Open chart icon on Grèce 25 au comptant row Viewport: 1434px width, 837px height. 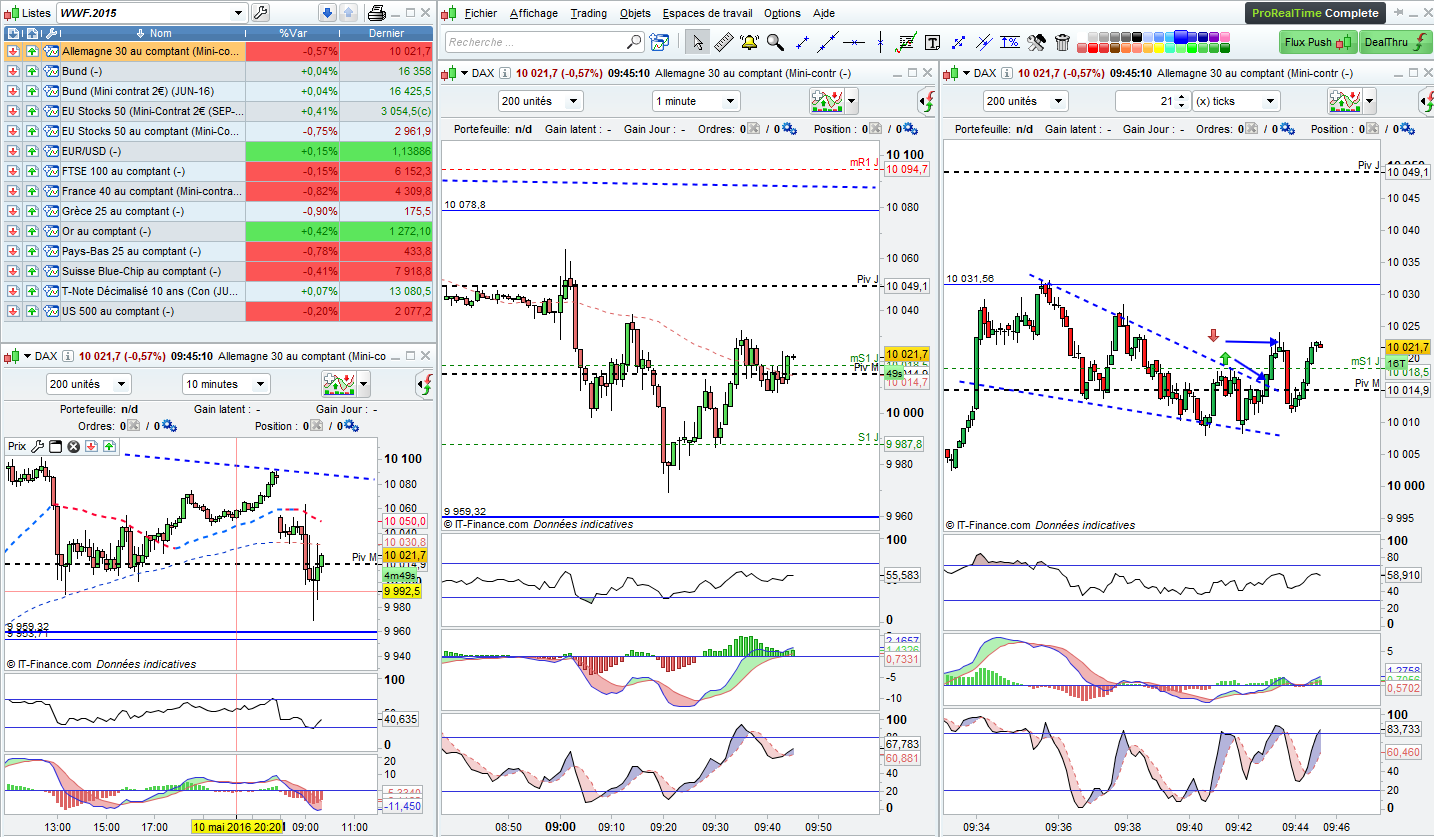[52, 211]
